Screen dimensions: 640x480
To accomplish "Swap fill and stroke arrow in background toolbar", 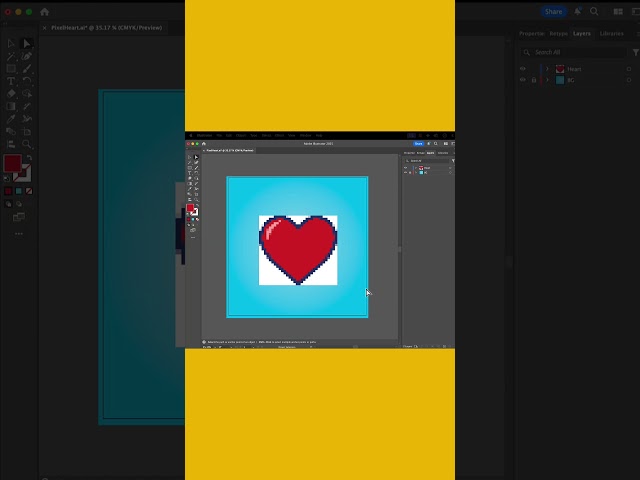I will coord(29,158).
